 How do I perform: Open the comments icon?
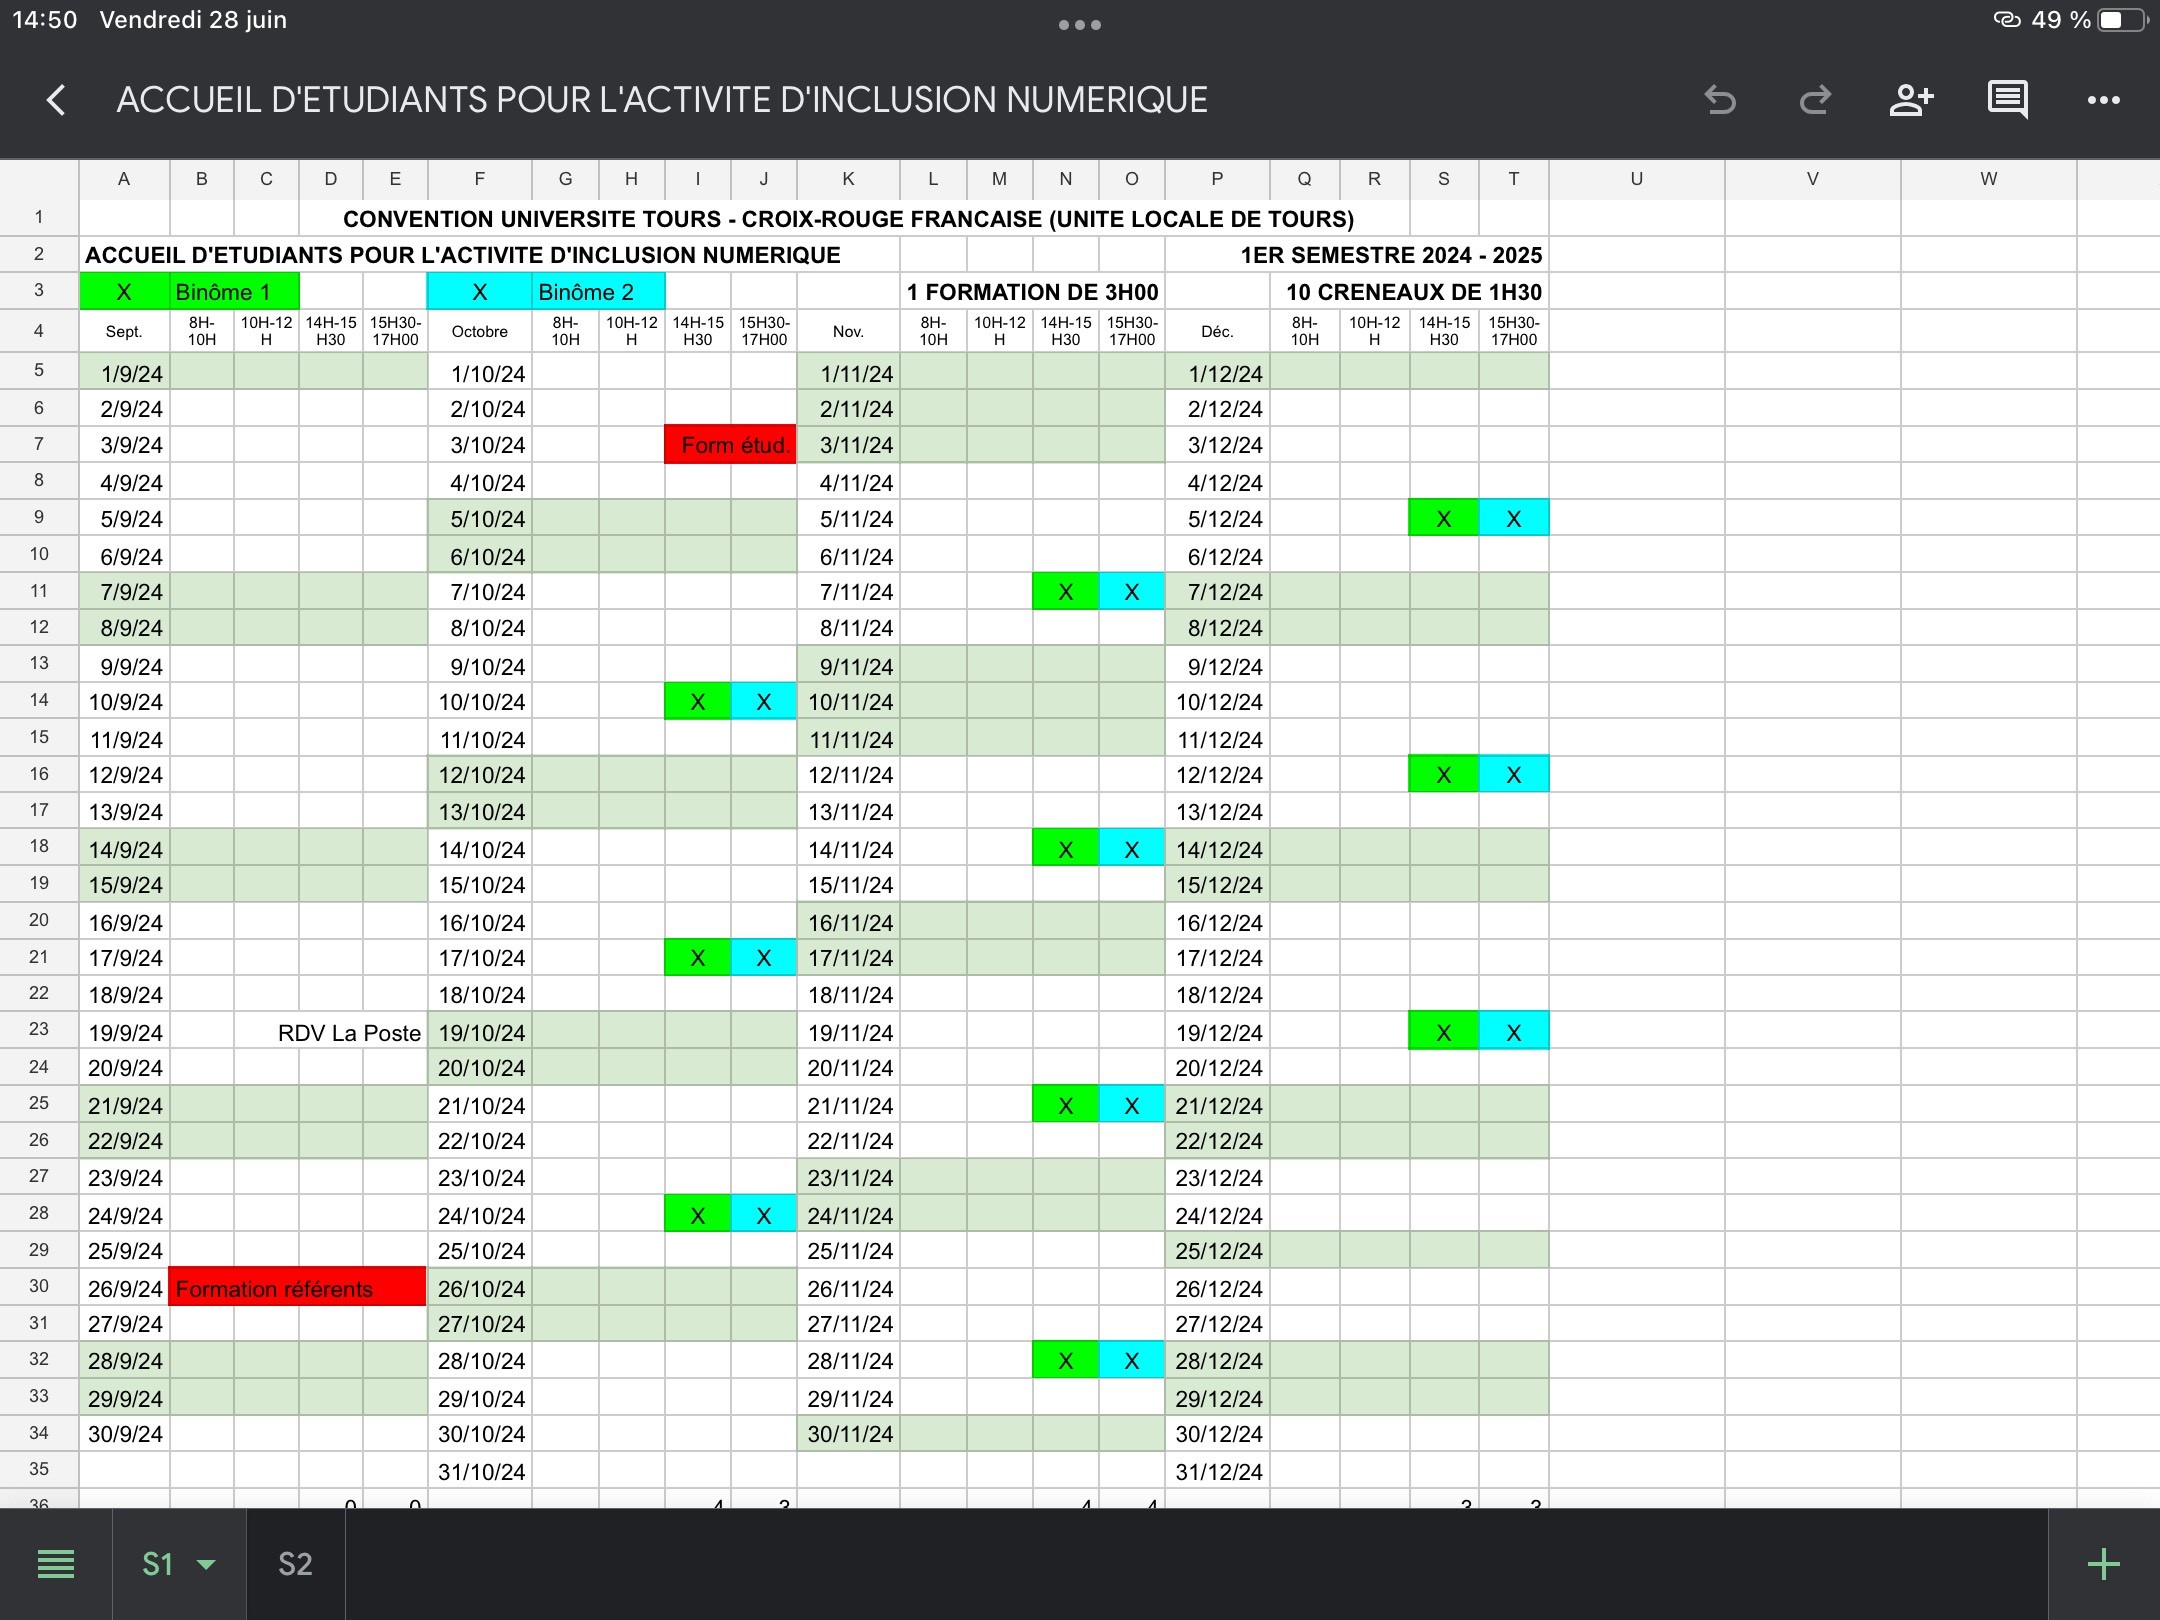click(2007, 100)
